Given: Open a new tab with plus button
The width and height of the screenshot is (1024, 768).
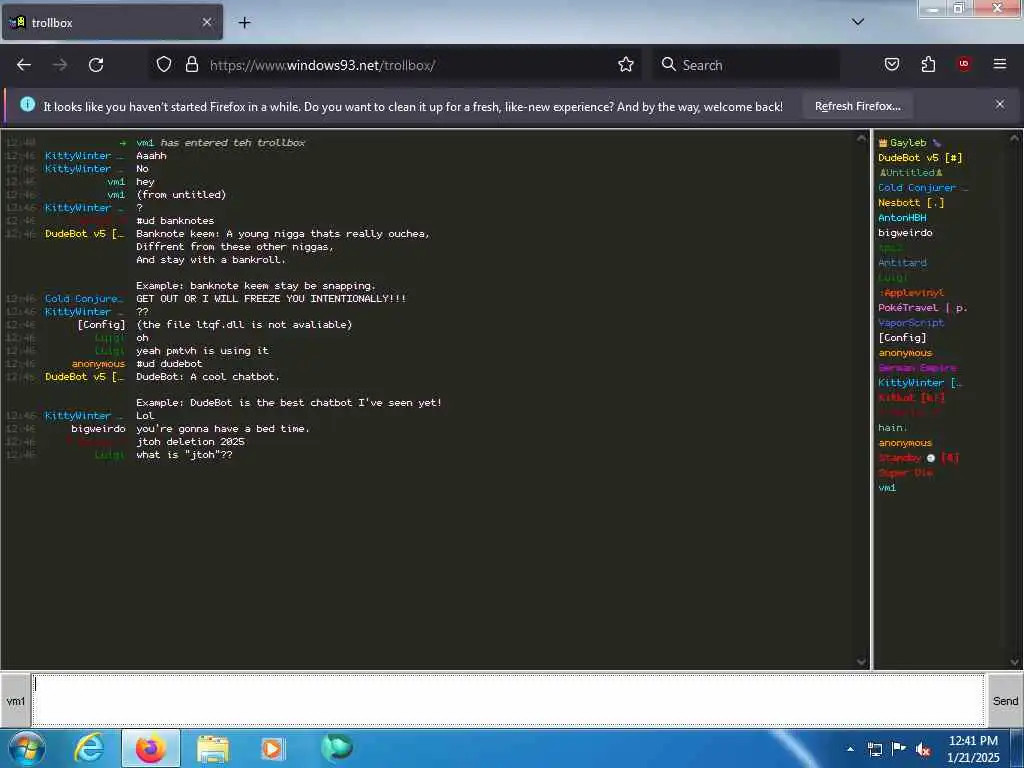Looking at the screenshot, I should click(244, 23).
